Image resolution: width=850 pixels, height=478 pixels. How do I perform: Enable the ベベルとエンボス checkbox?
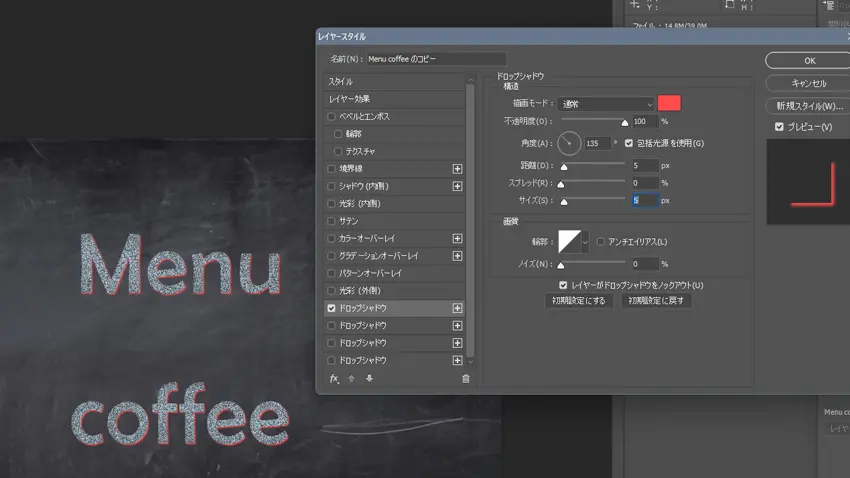[332, 117]
